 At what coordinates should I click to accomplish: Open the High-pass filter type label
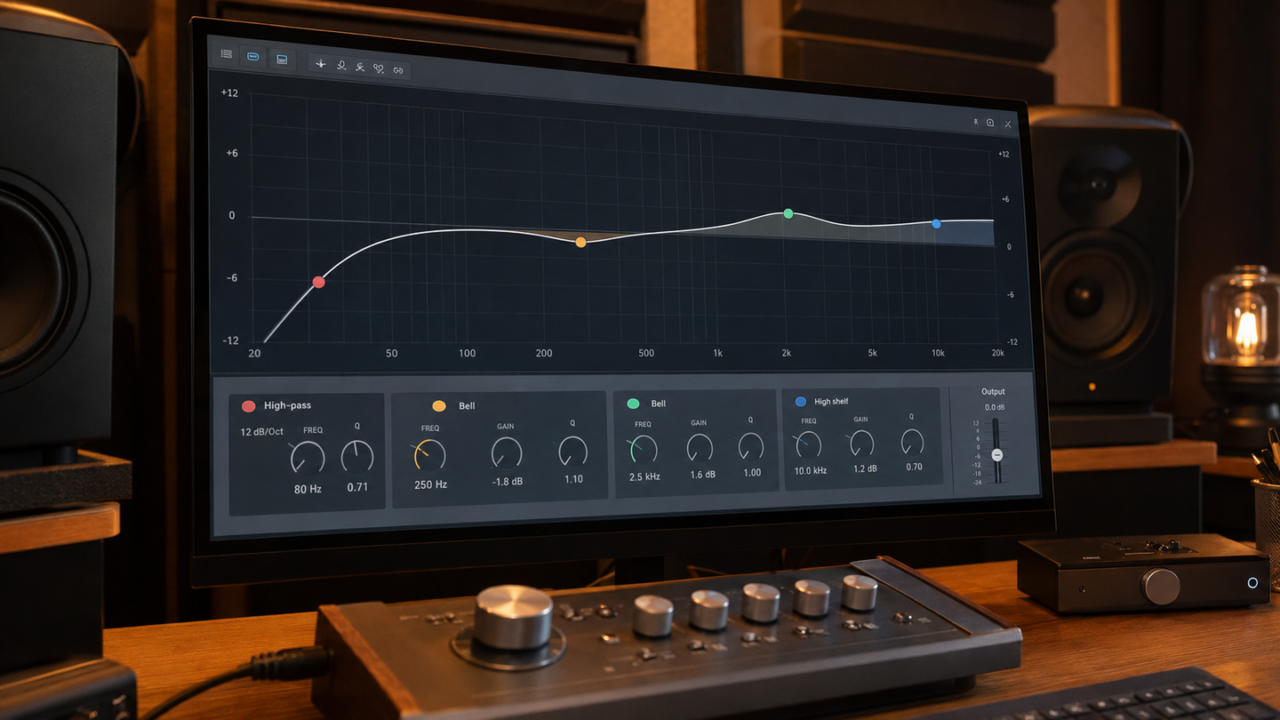click(288, 406)
